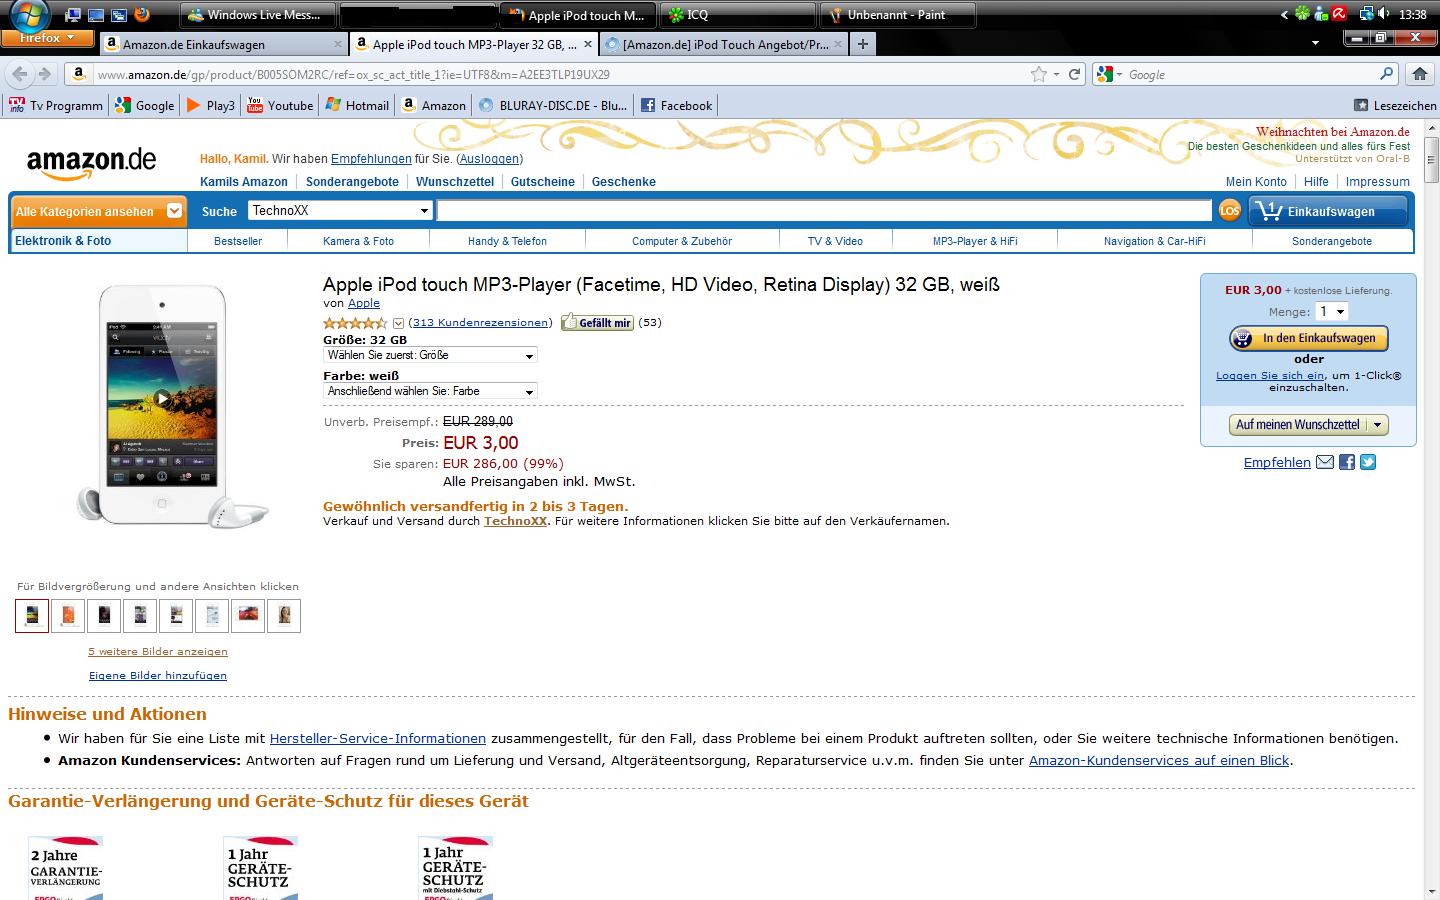The width and height of the screenshot is (1440, 900).
Task: Open Unbenannt - Paint taskbar window
Action: pos(897,14)
